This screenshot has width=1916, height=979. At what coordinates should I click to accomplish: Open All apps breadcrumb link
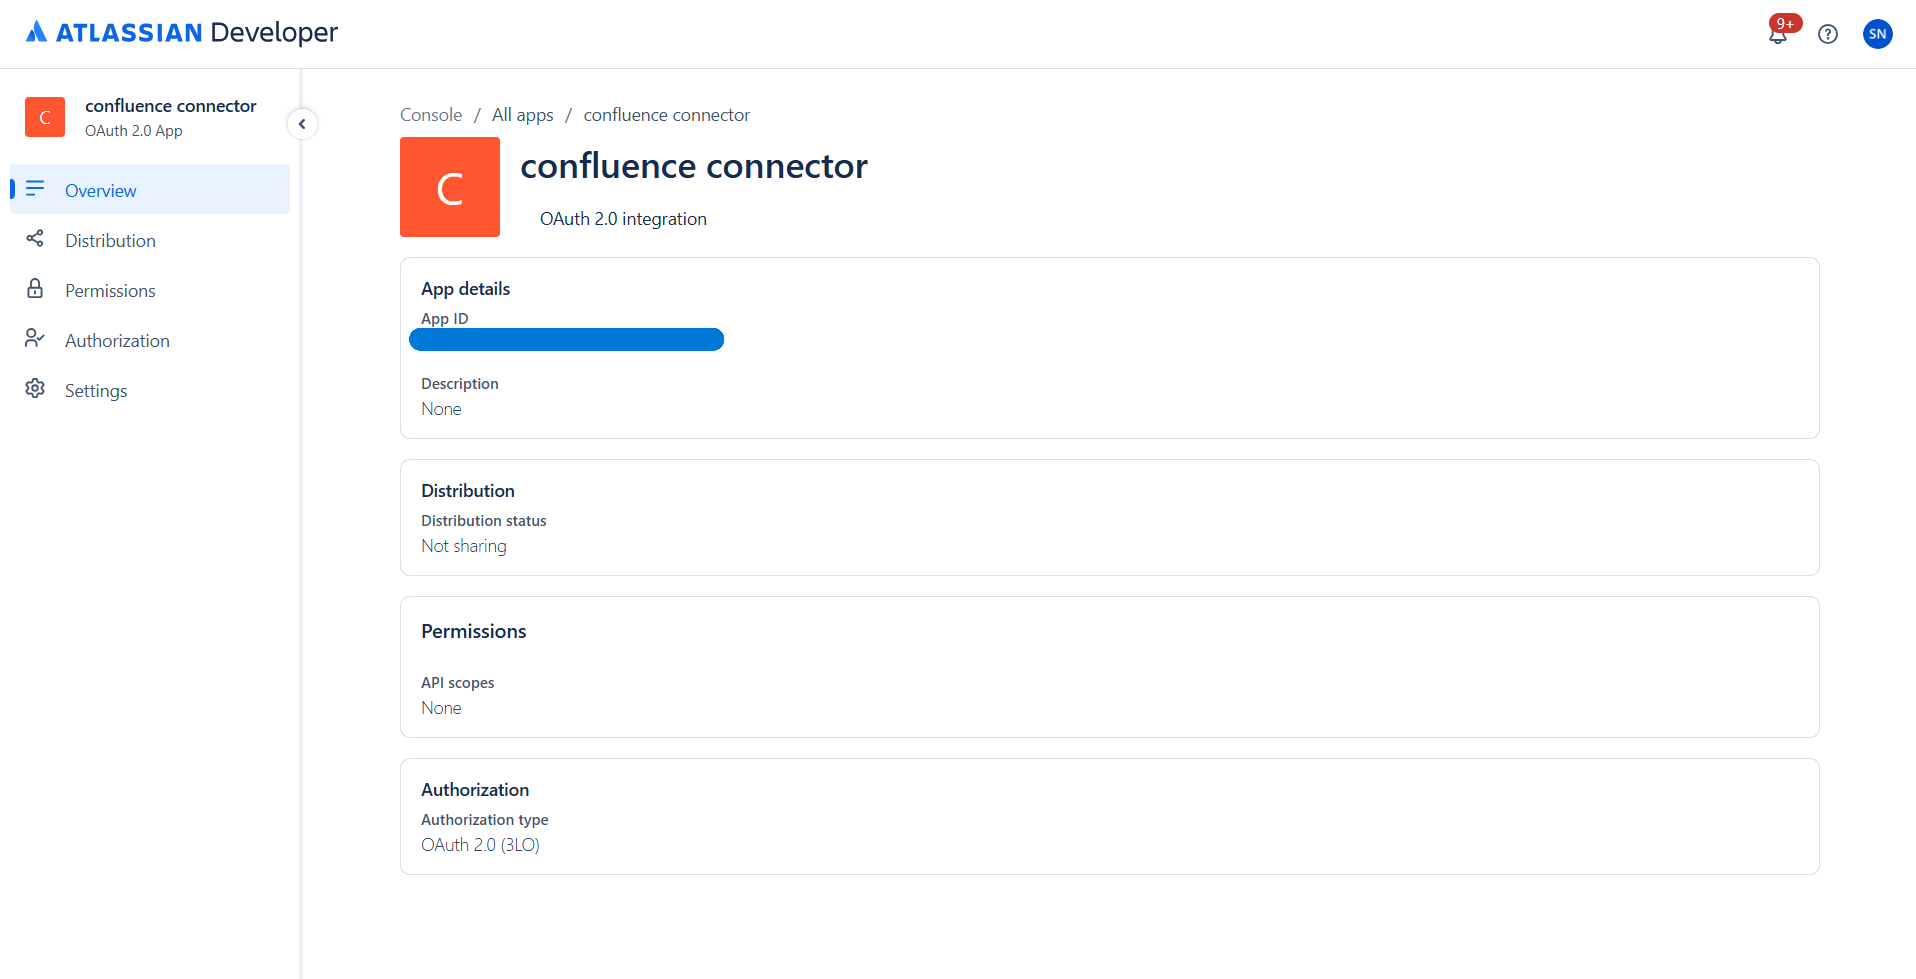point(522,114)
